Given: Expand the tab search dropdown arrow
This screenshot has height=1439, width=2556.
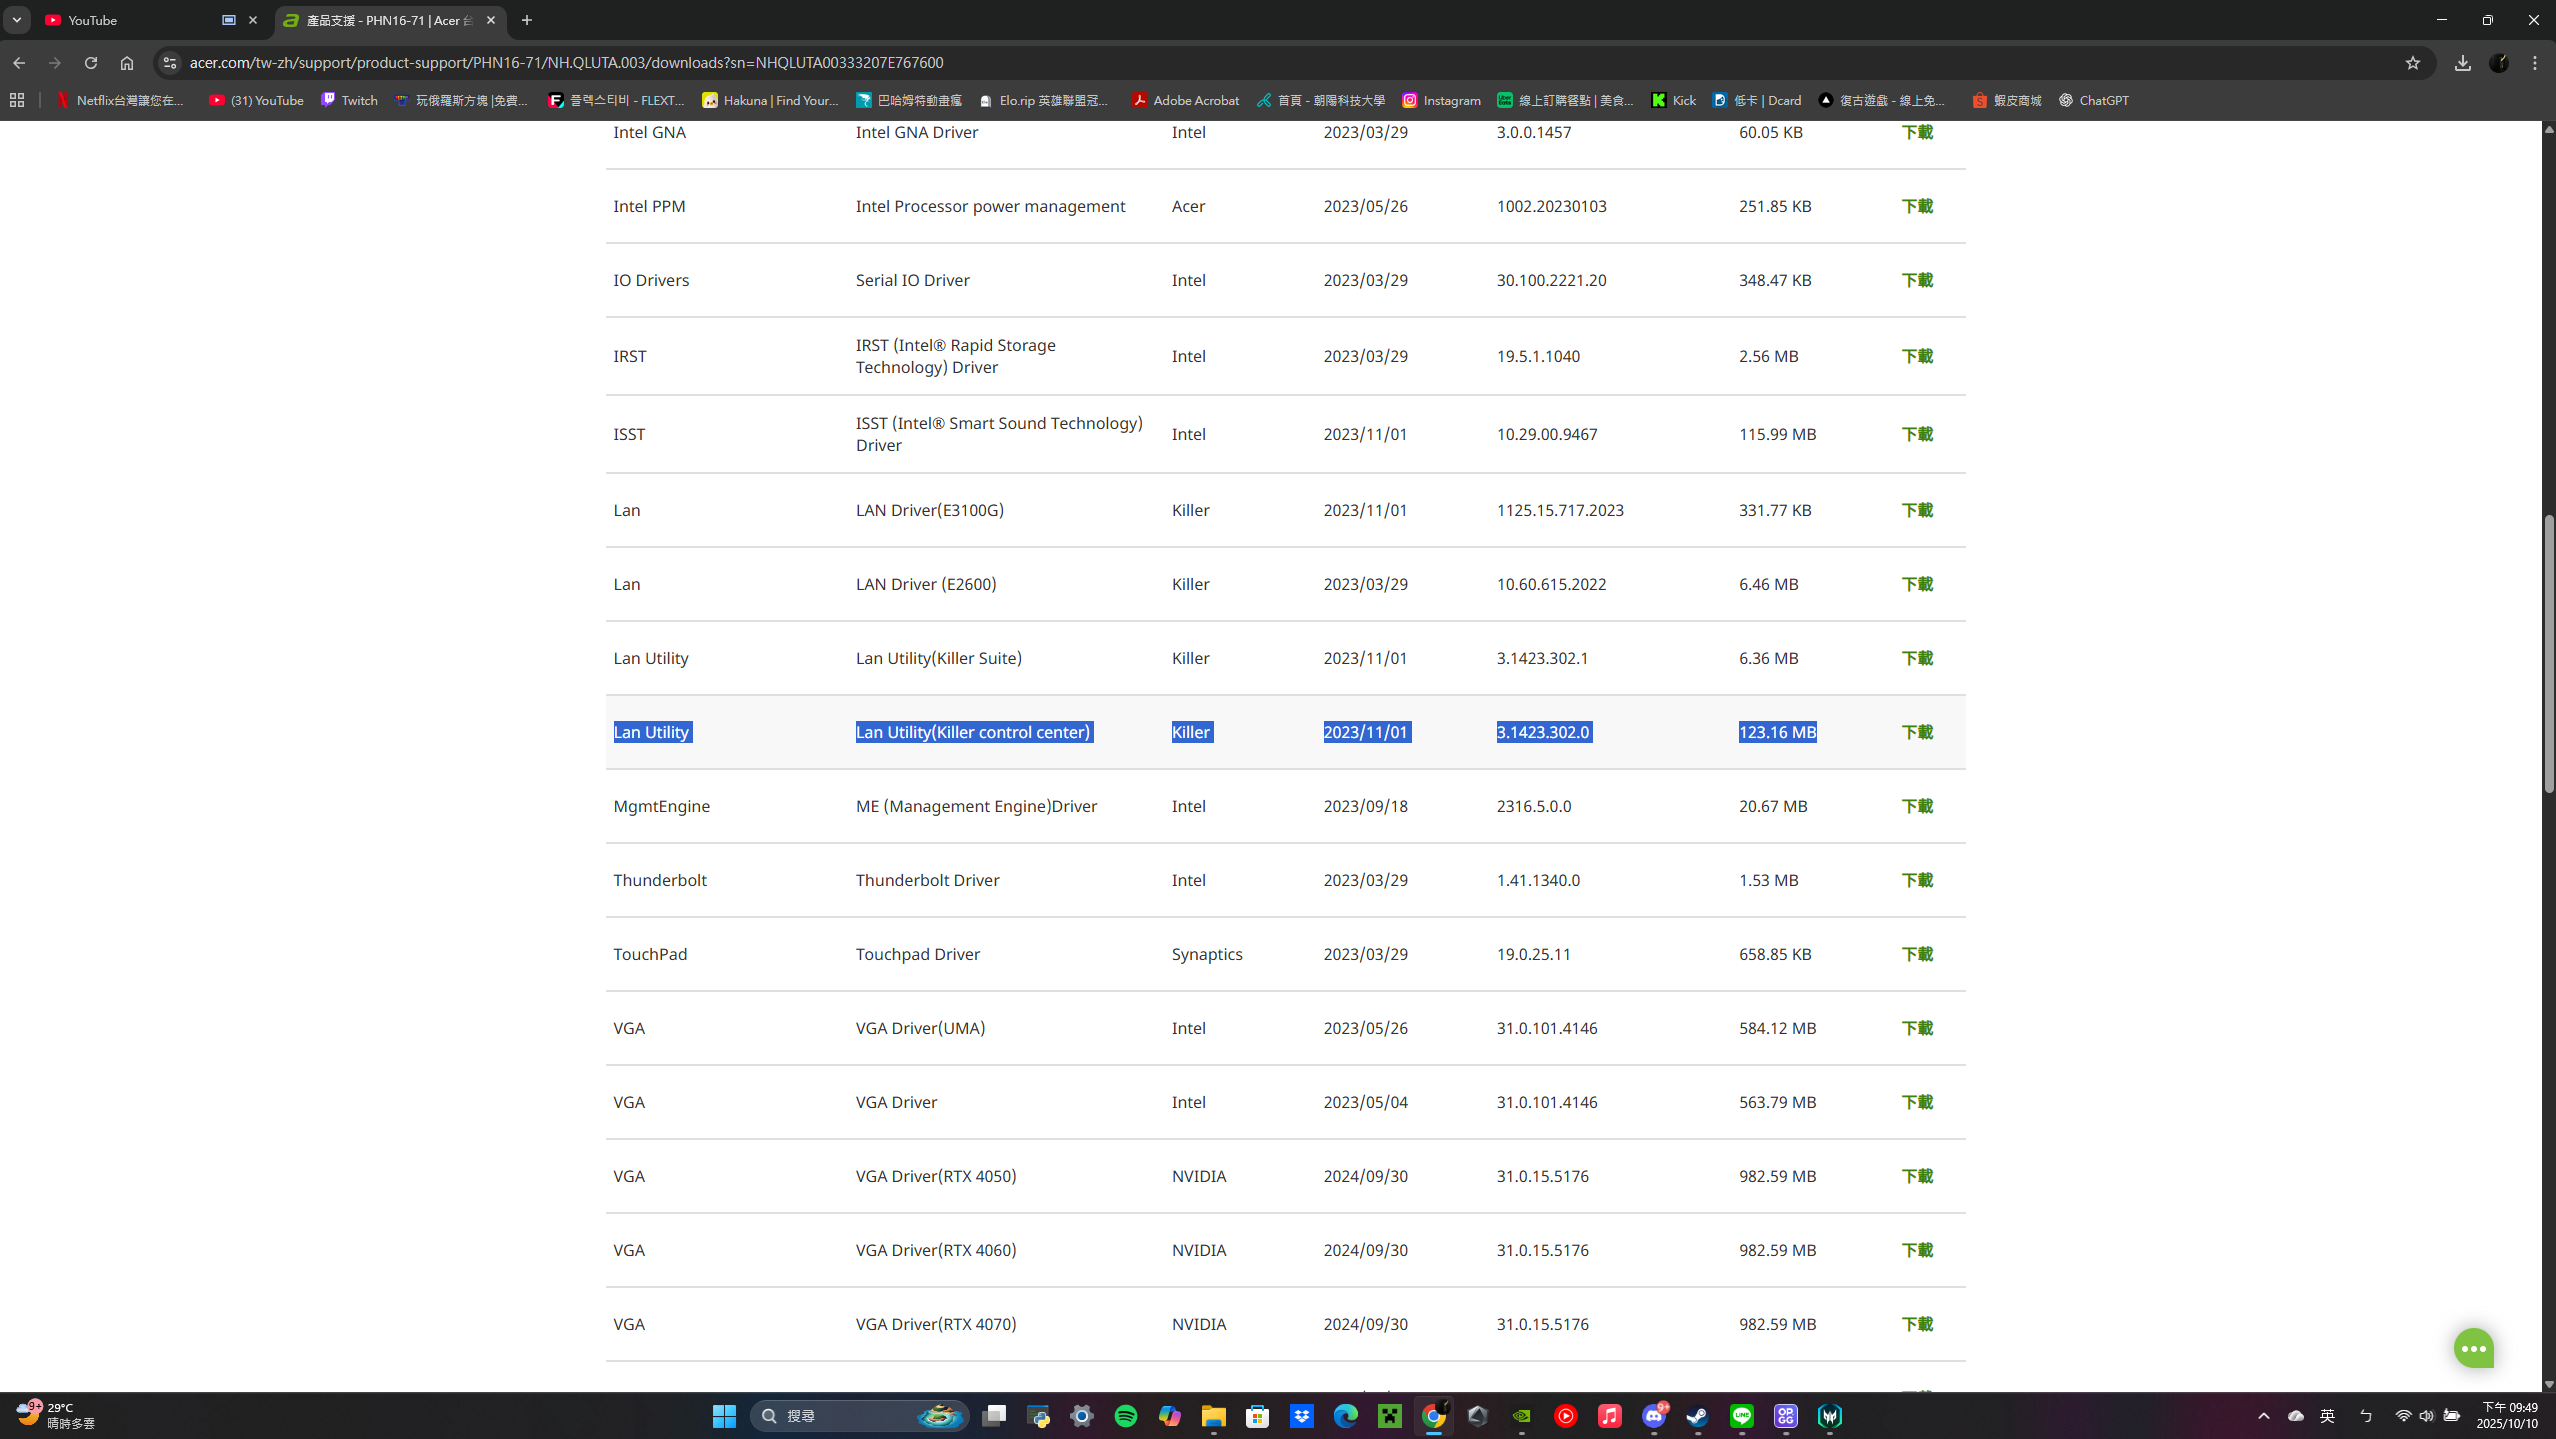Looking at the screenshot, I should (x=17, y=20).
